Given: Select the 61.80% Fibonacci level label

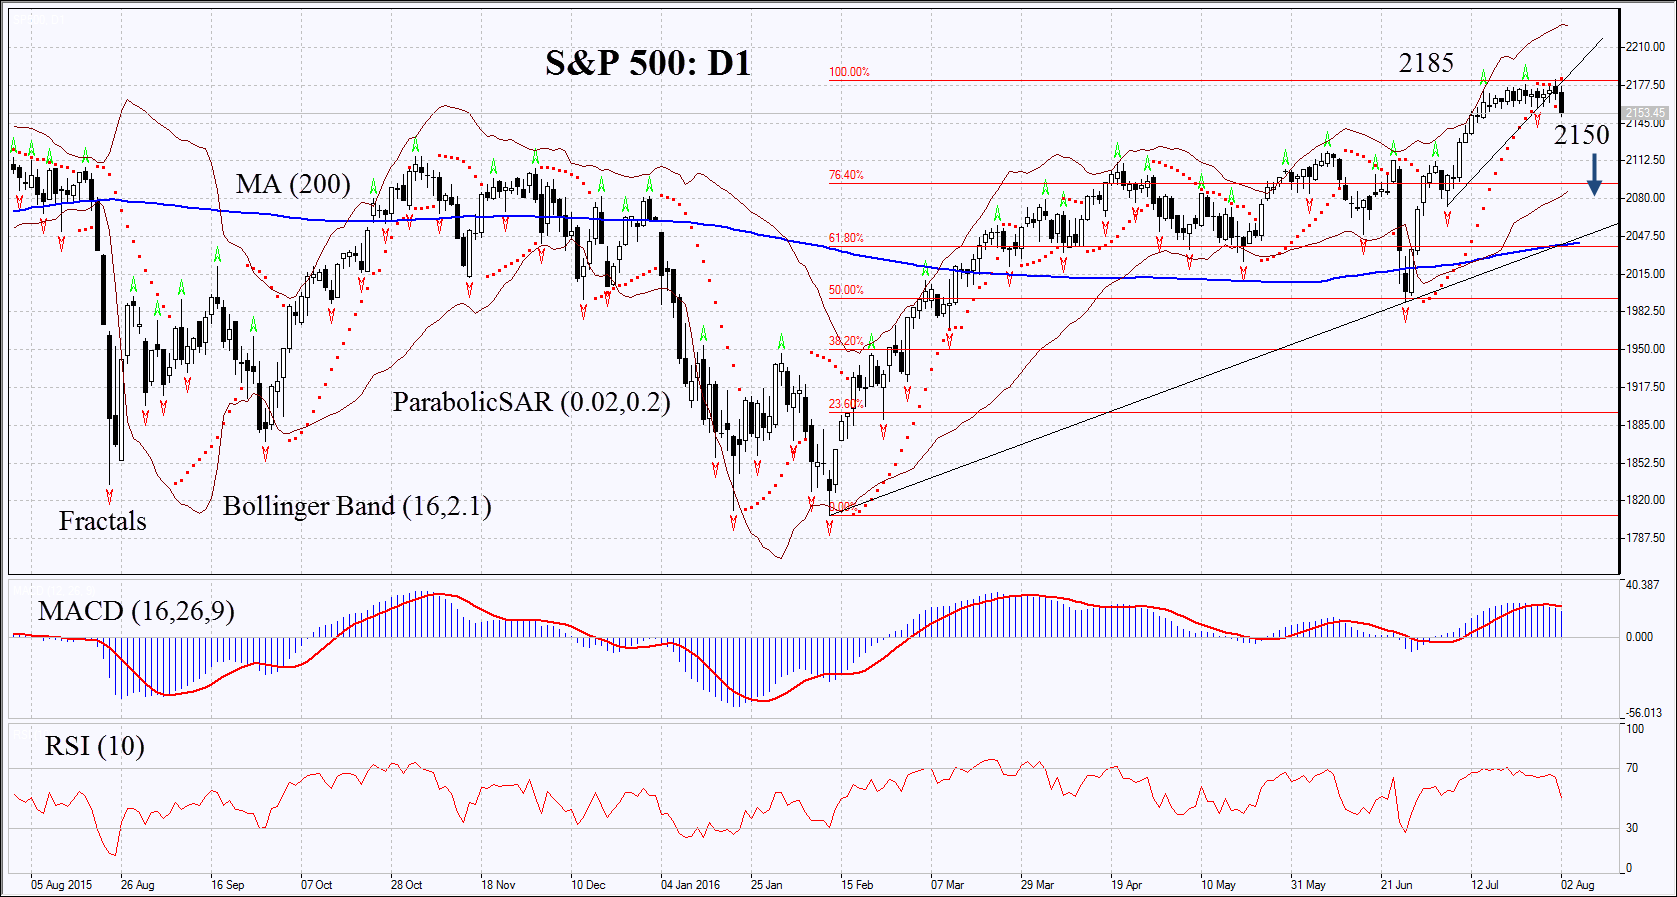Looking at the screenshot, I should click(x=846, y=238).
